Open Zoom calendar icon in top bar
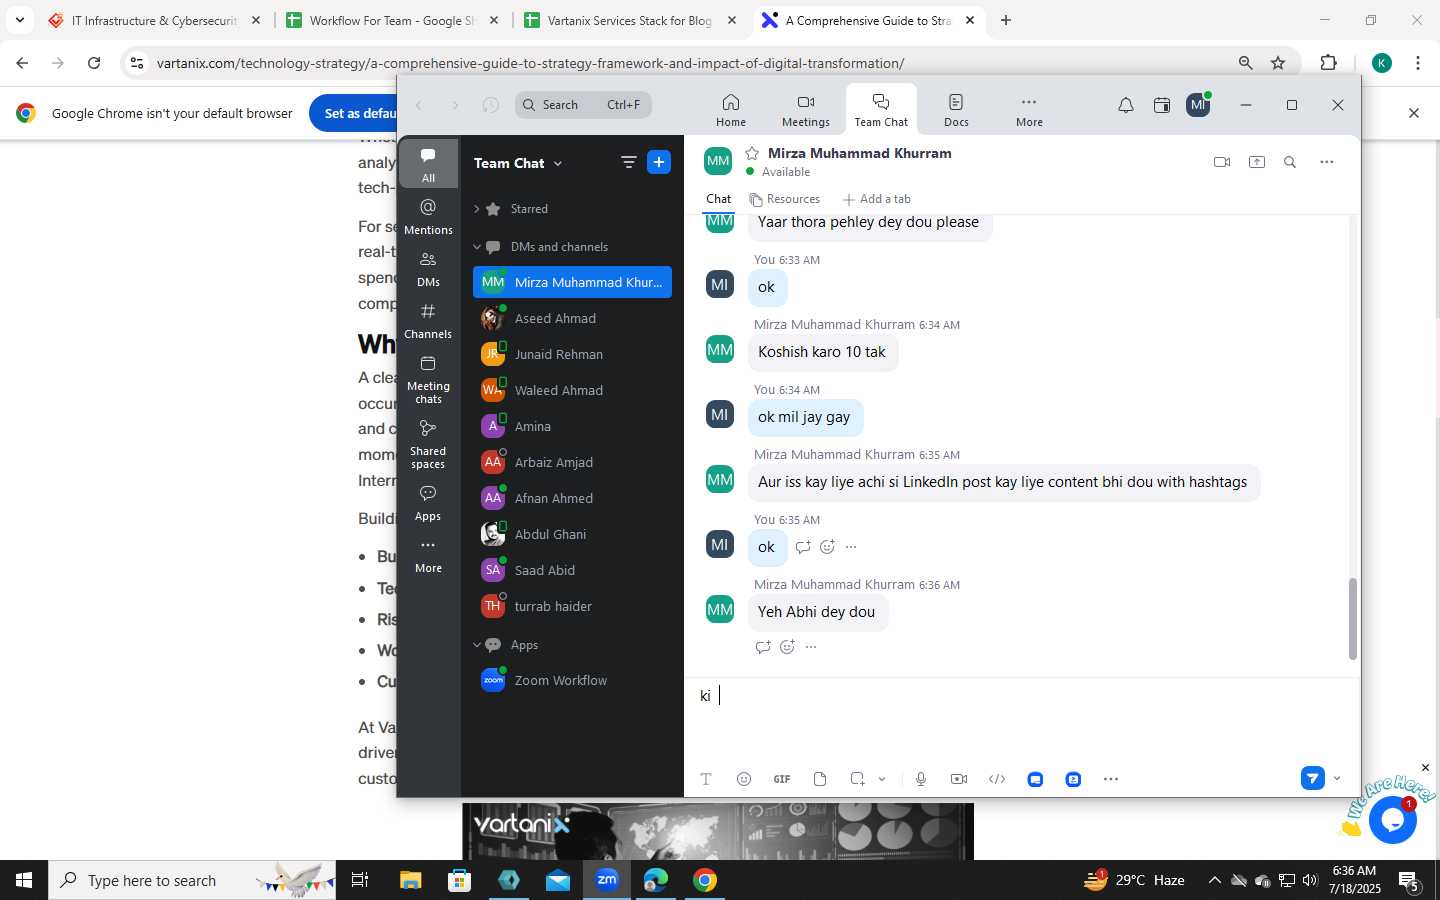1440x900 pixels. (x=1162, y=105)
